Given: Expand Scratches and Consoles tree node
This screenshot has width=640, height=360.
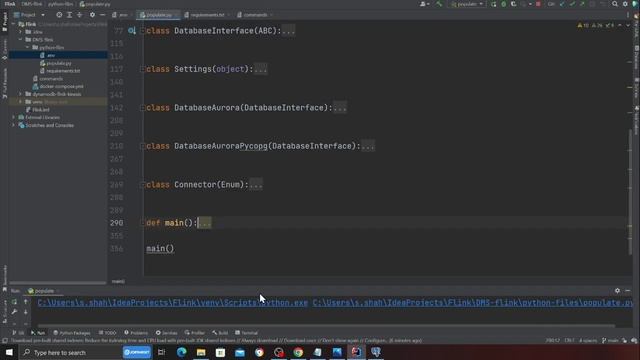Looking at the screenshot, I should click(x=13, y=125).
